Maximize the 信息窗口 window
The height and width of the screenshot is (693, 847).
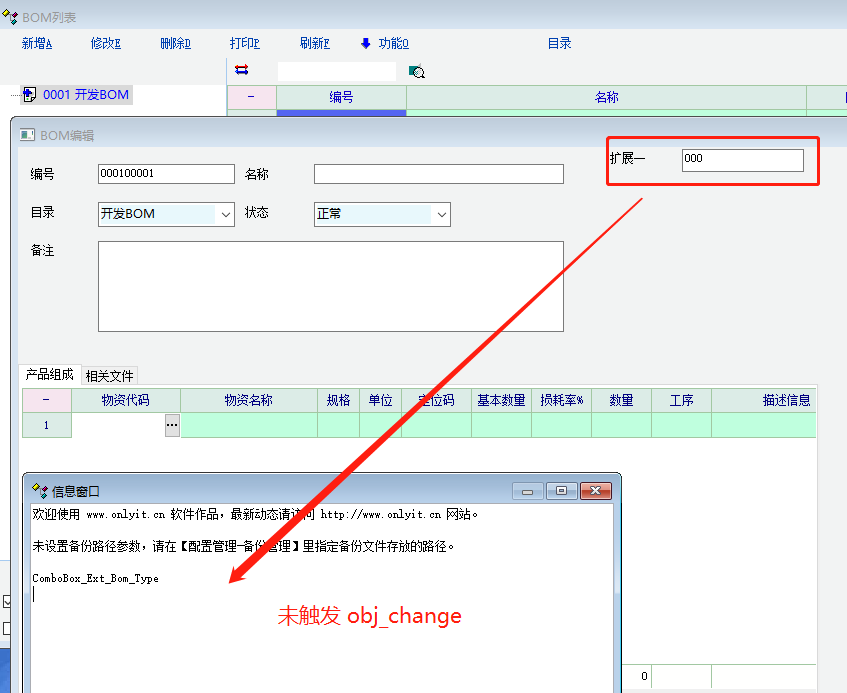tap(561, 491)
